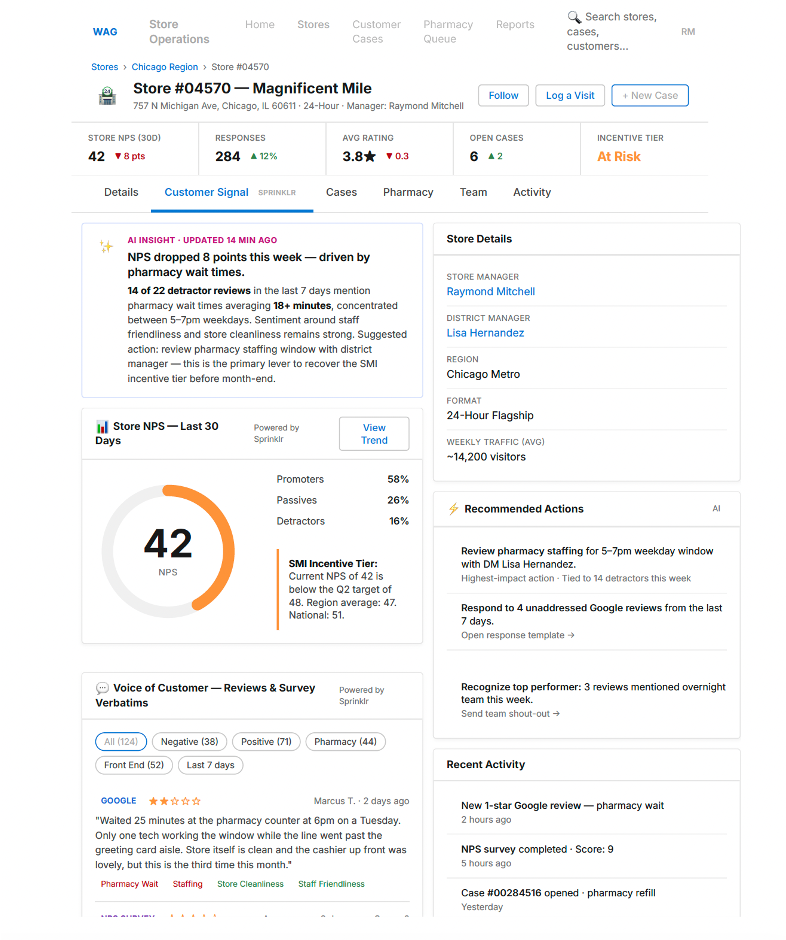Switch to the Details tab
Viewport: 786px width, 940px height.
121,192
